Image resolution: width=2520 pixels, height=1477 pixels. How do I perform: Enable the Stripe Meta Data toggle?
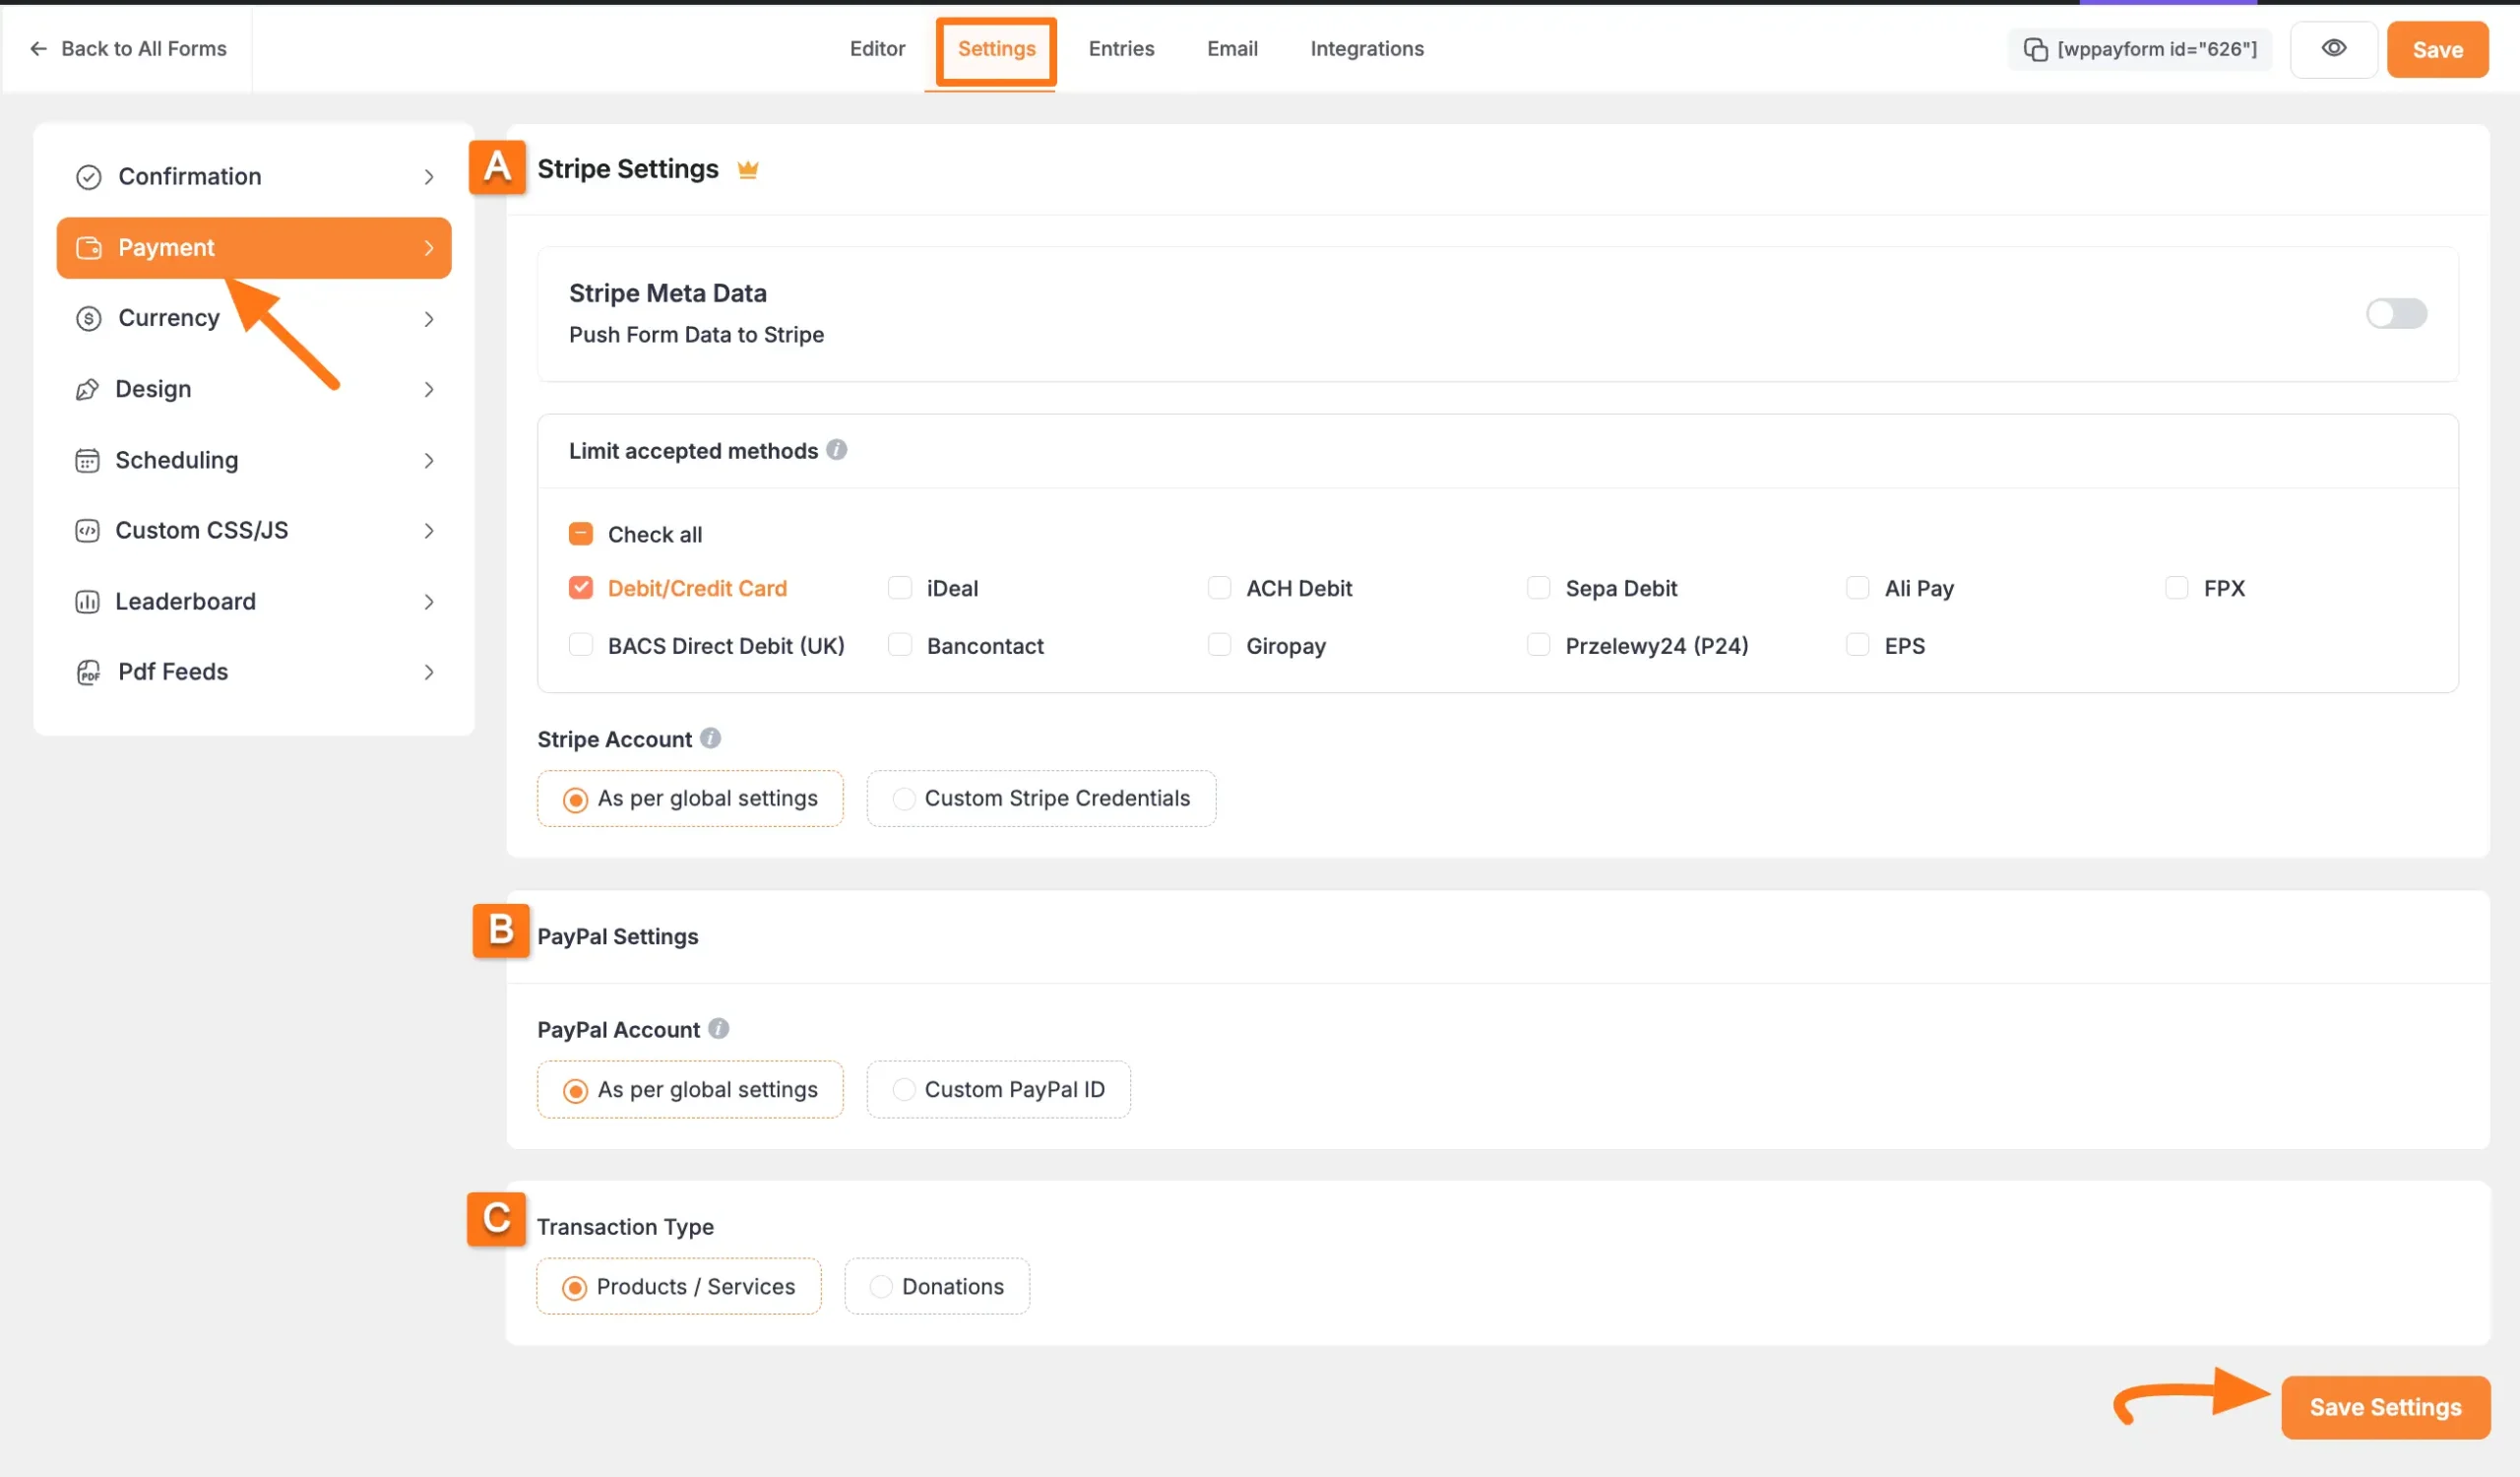[2397, 313]
